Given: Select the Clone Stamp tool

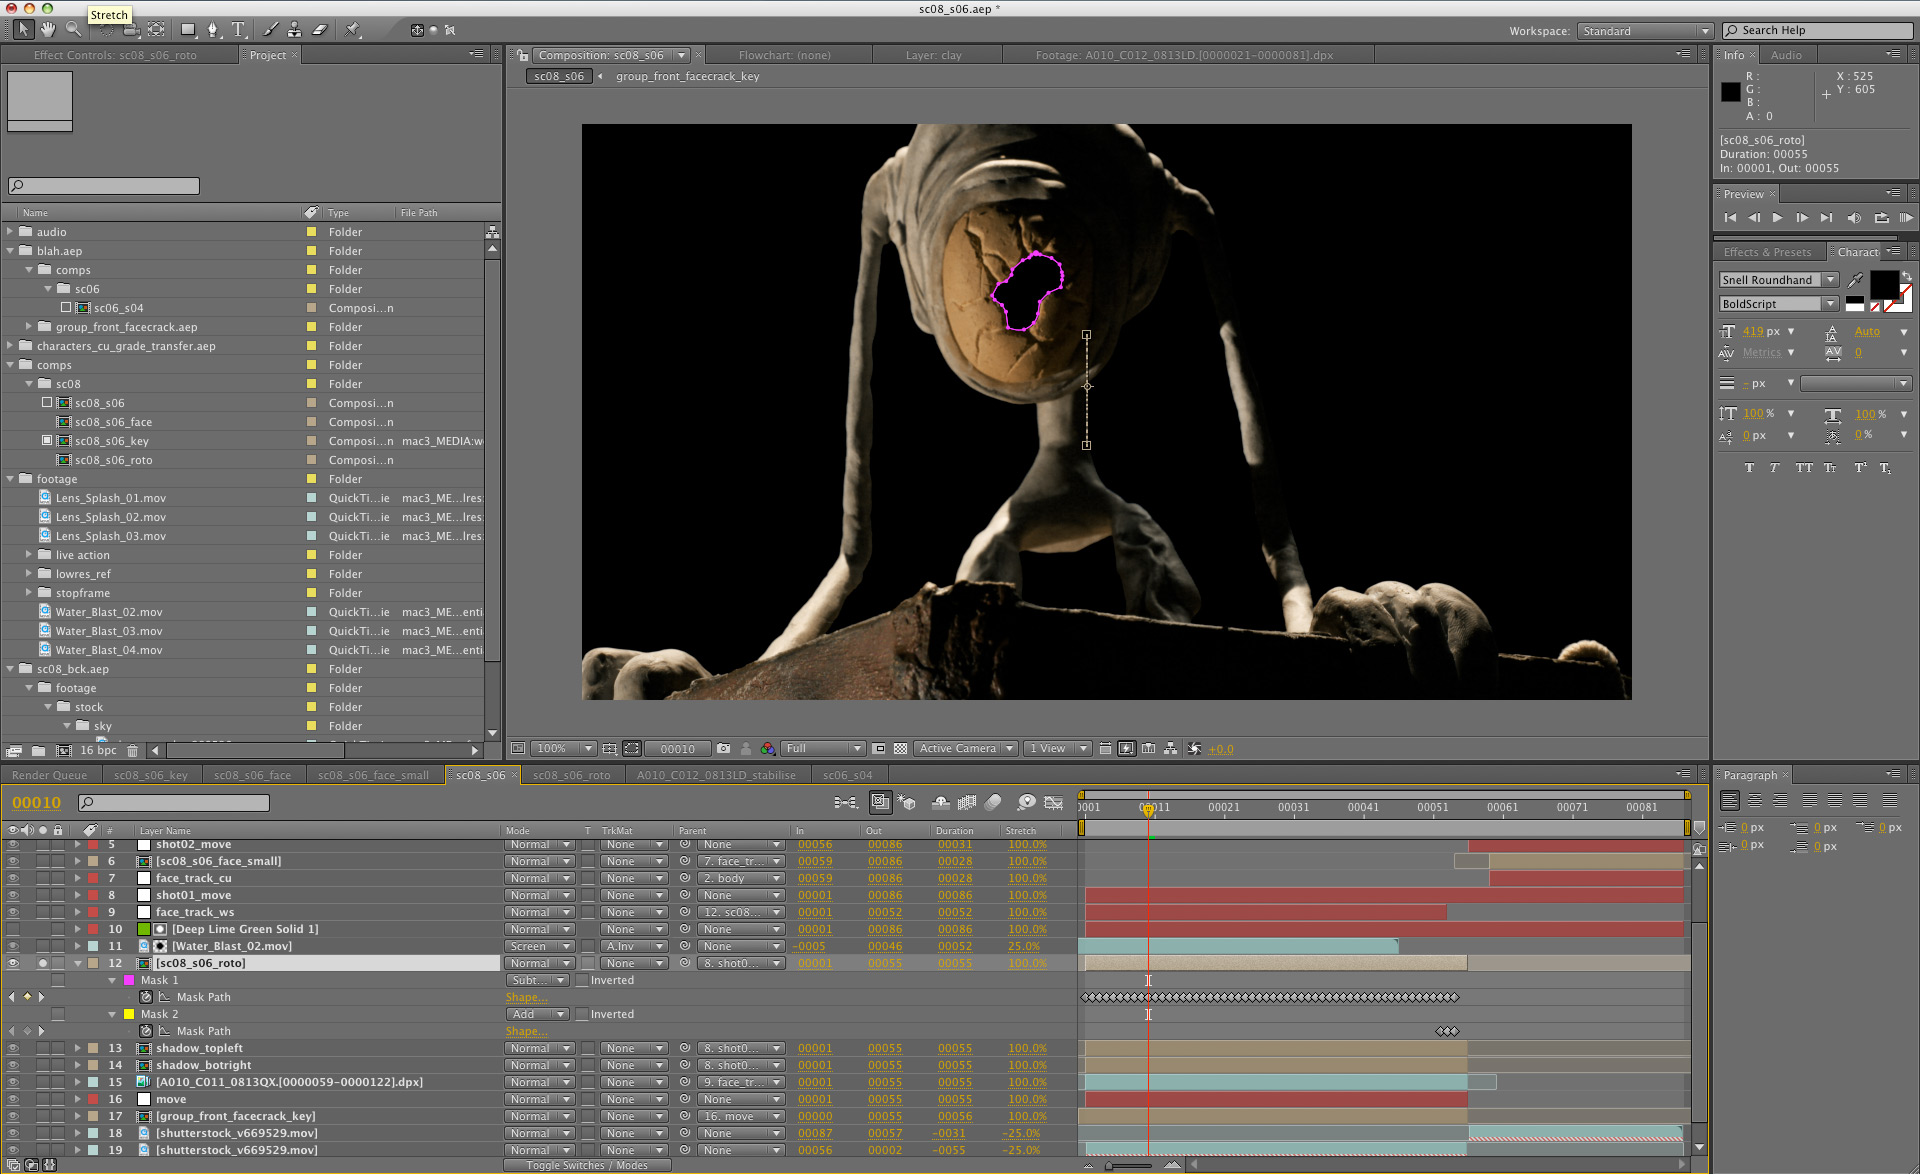Looking at the screenshot, I should [294, 30].
